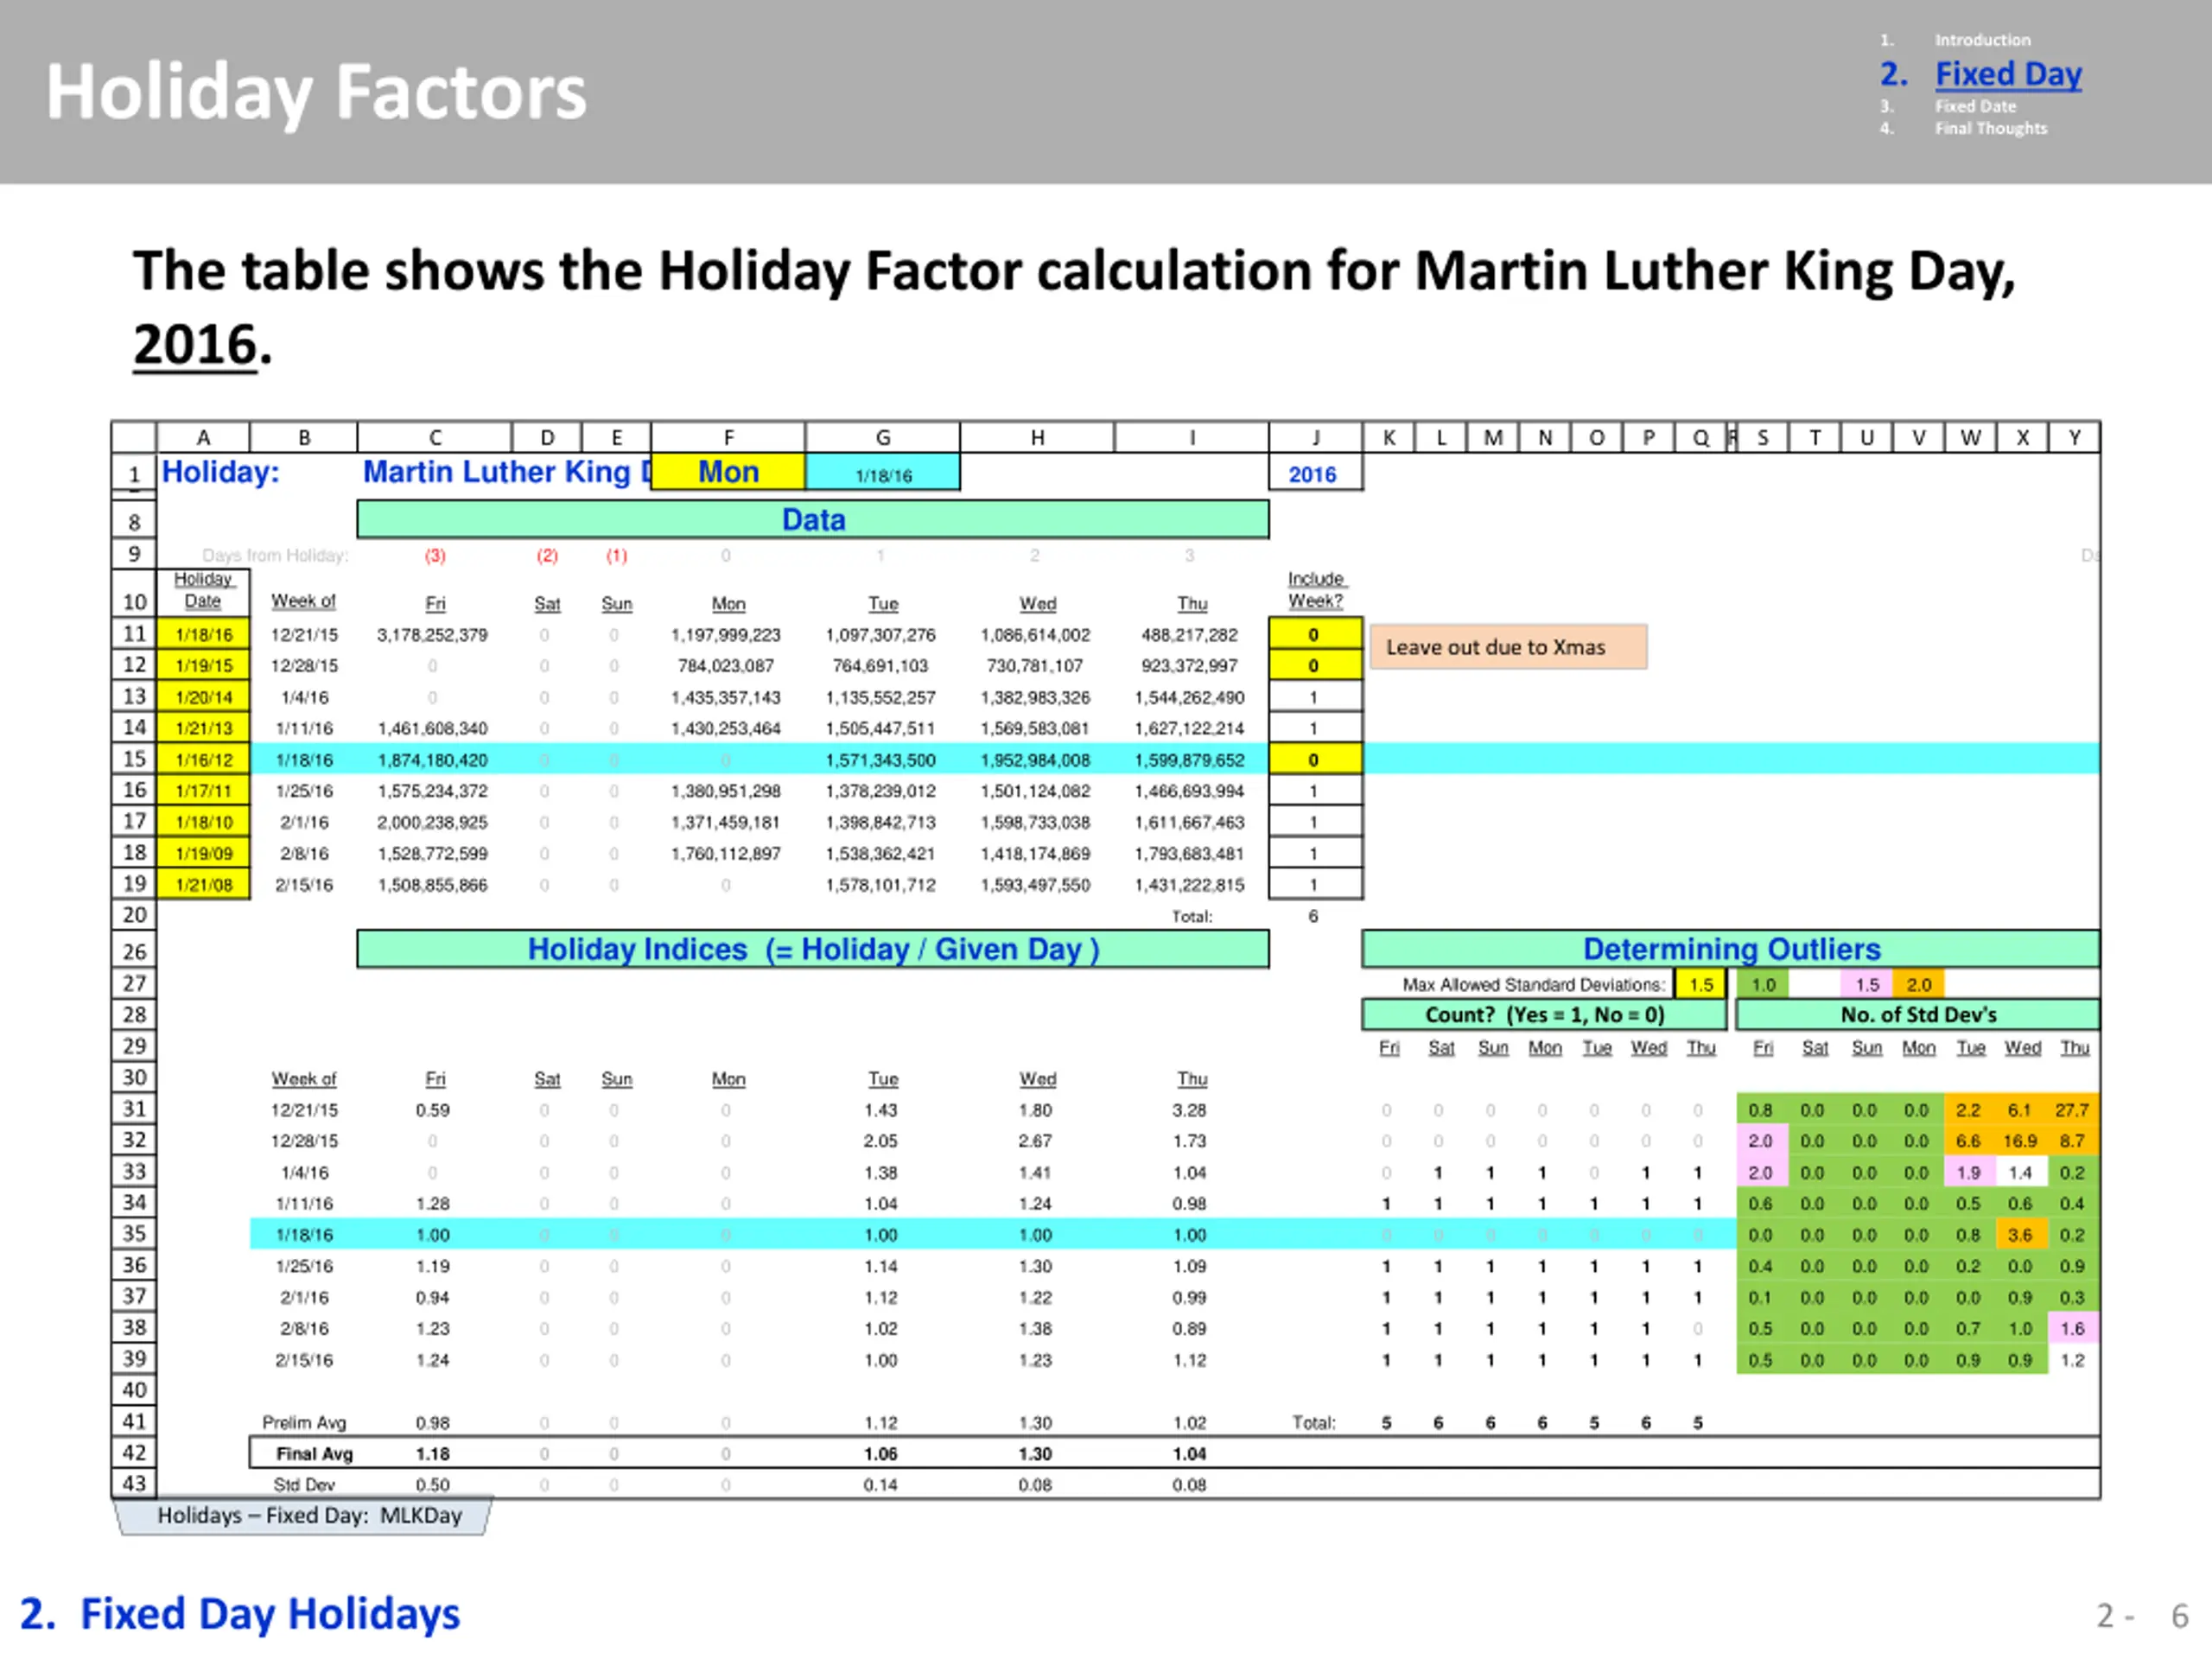2212x1659 pixels.
Task: Click the Final Avg Friday value 1.18
Action: [x=432, y=1454]
